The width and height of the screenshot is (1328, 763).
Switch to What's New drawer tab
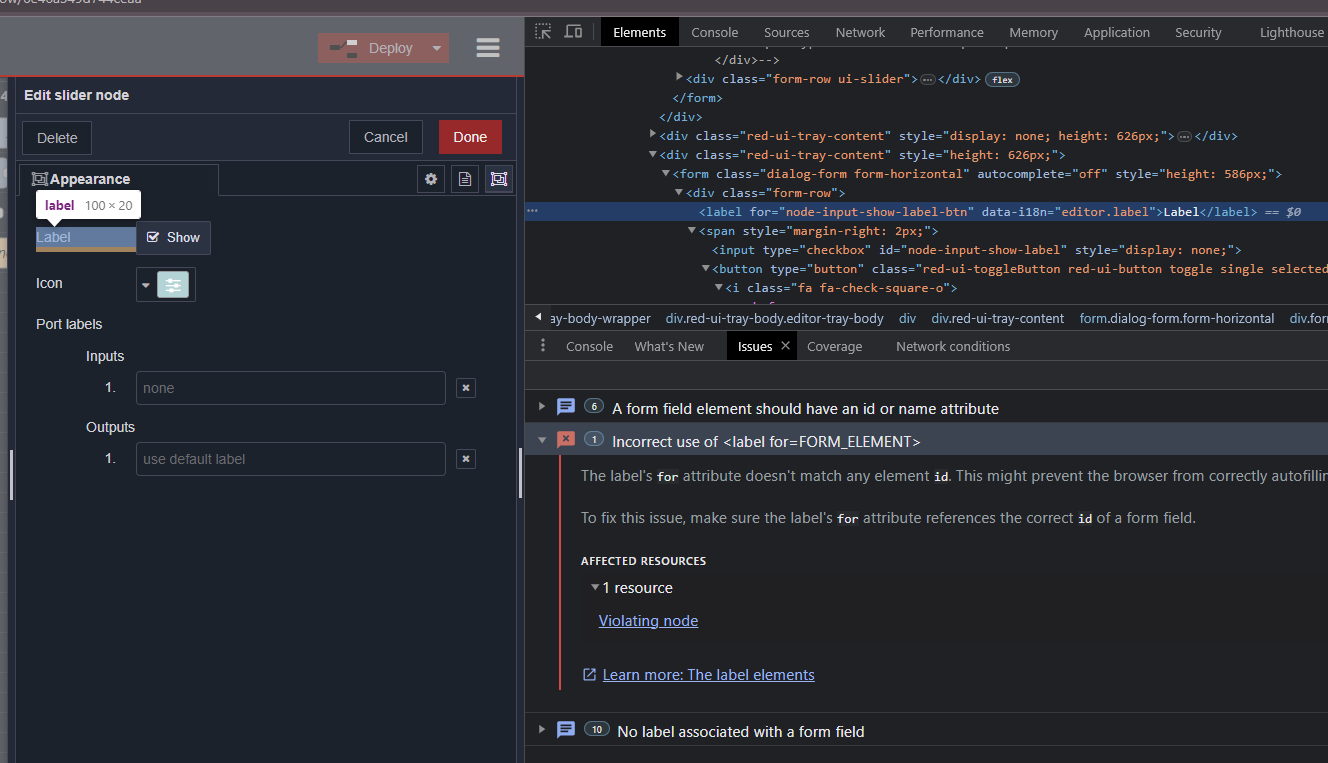click(x=669, y=346)
